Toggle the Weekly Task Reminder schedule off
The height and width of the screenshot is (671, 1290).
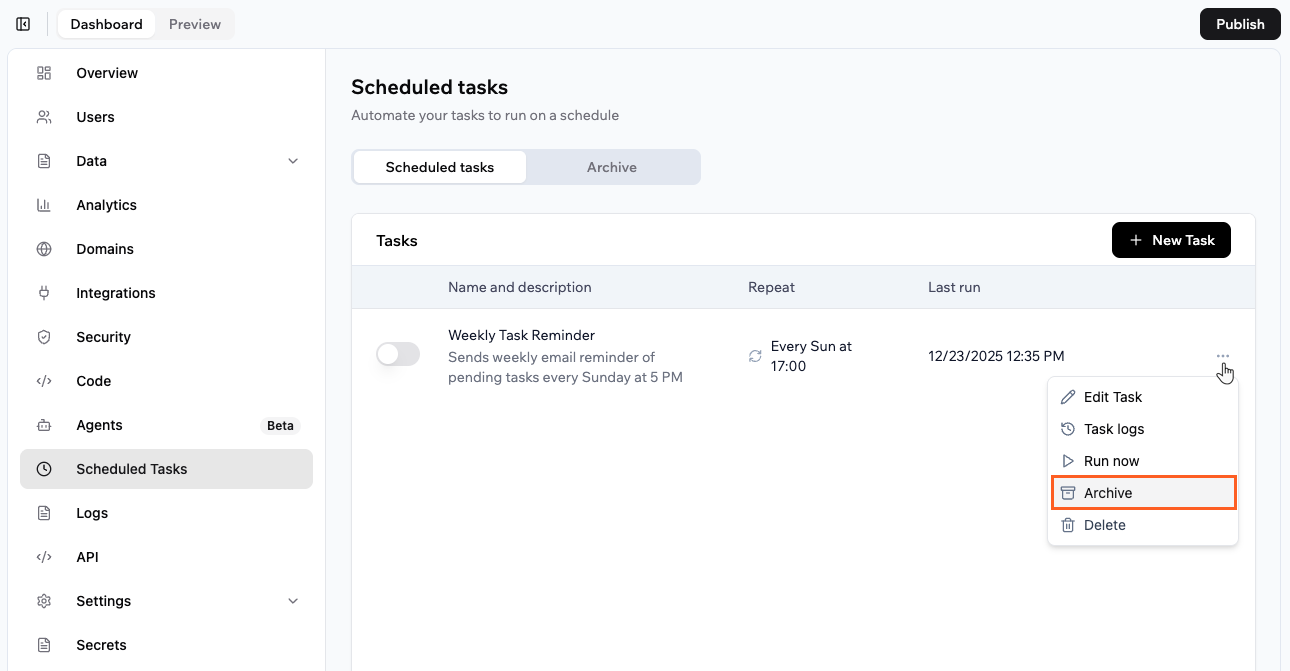pos(397,355)
